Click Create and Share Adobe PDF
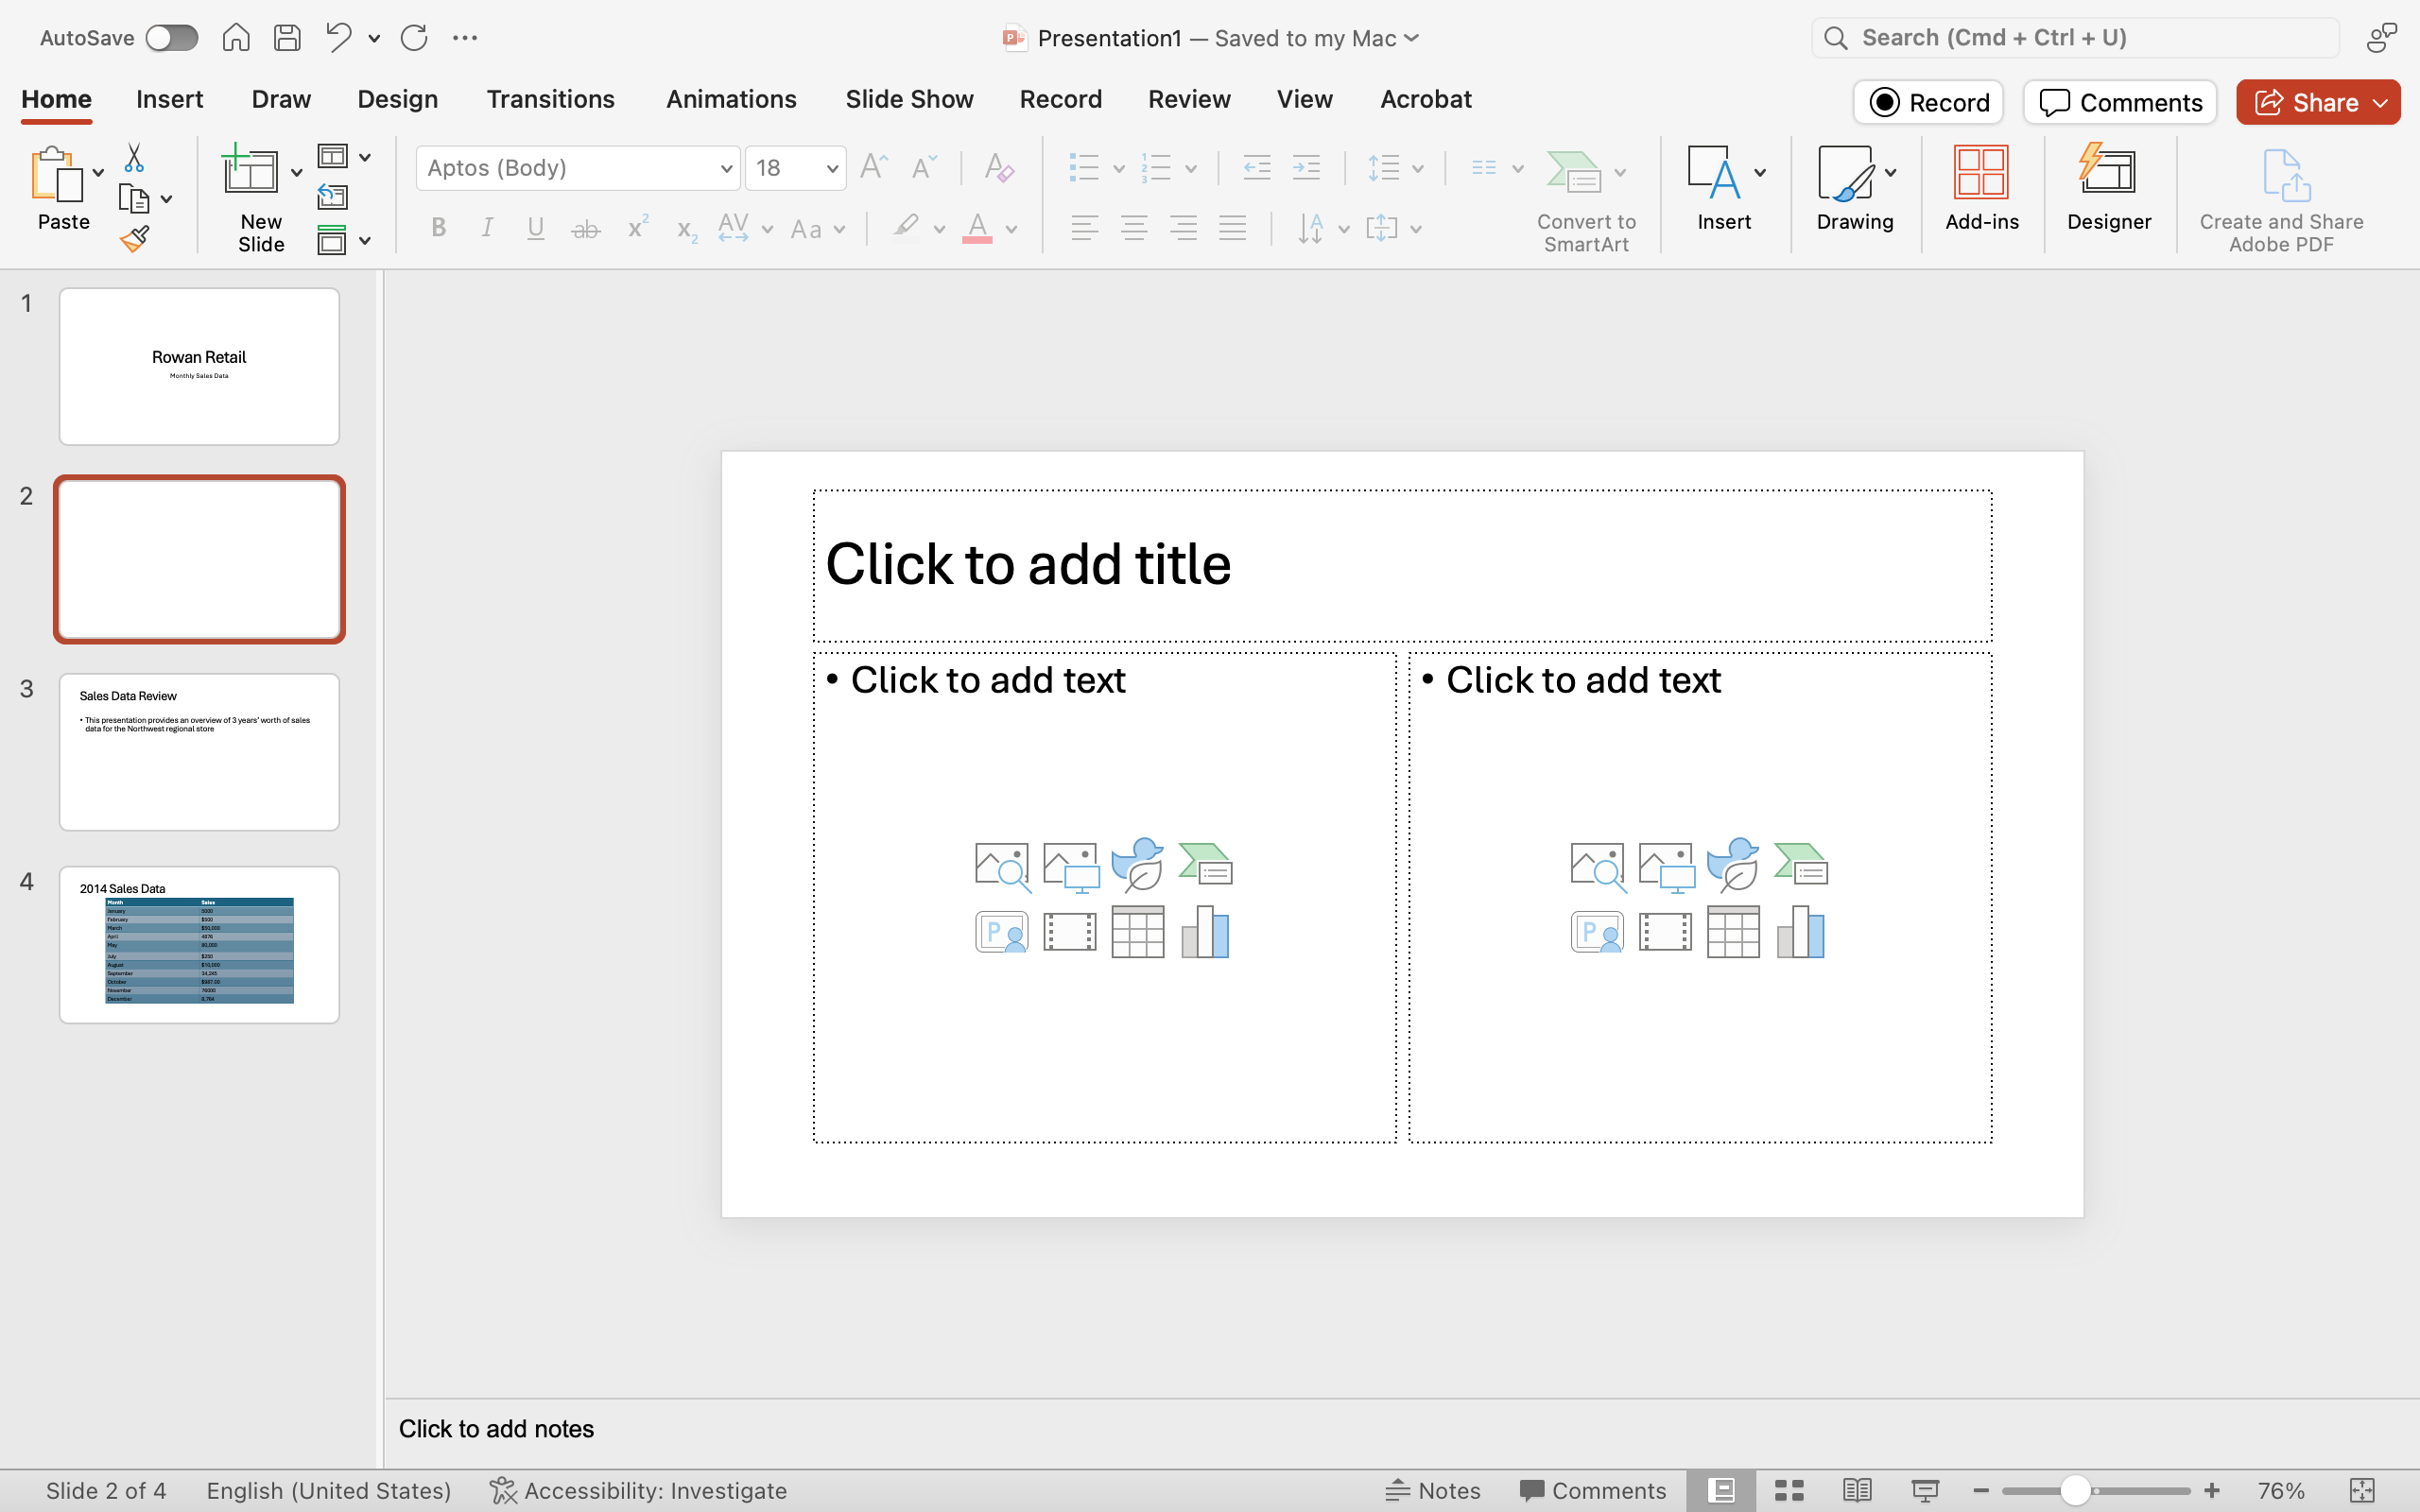The image size is (2420, 1512). point(2281,201)
